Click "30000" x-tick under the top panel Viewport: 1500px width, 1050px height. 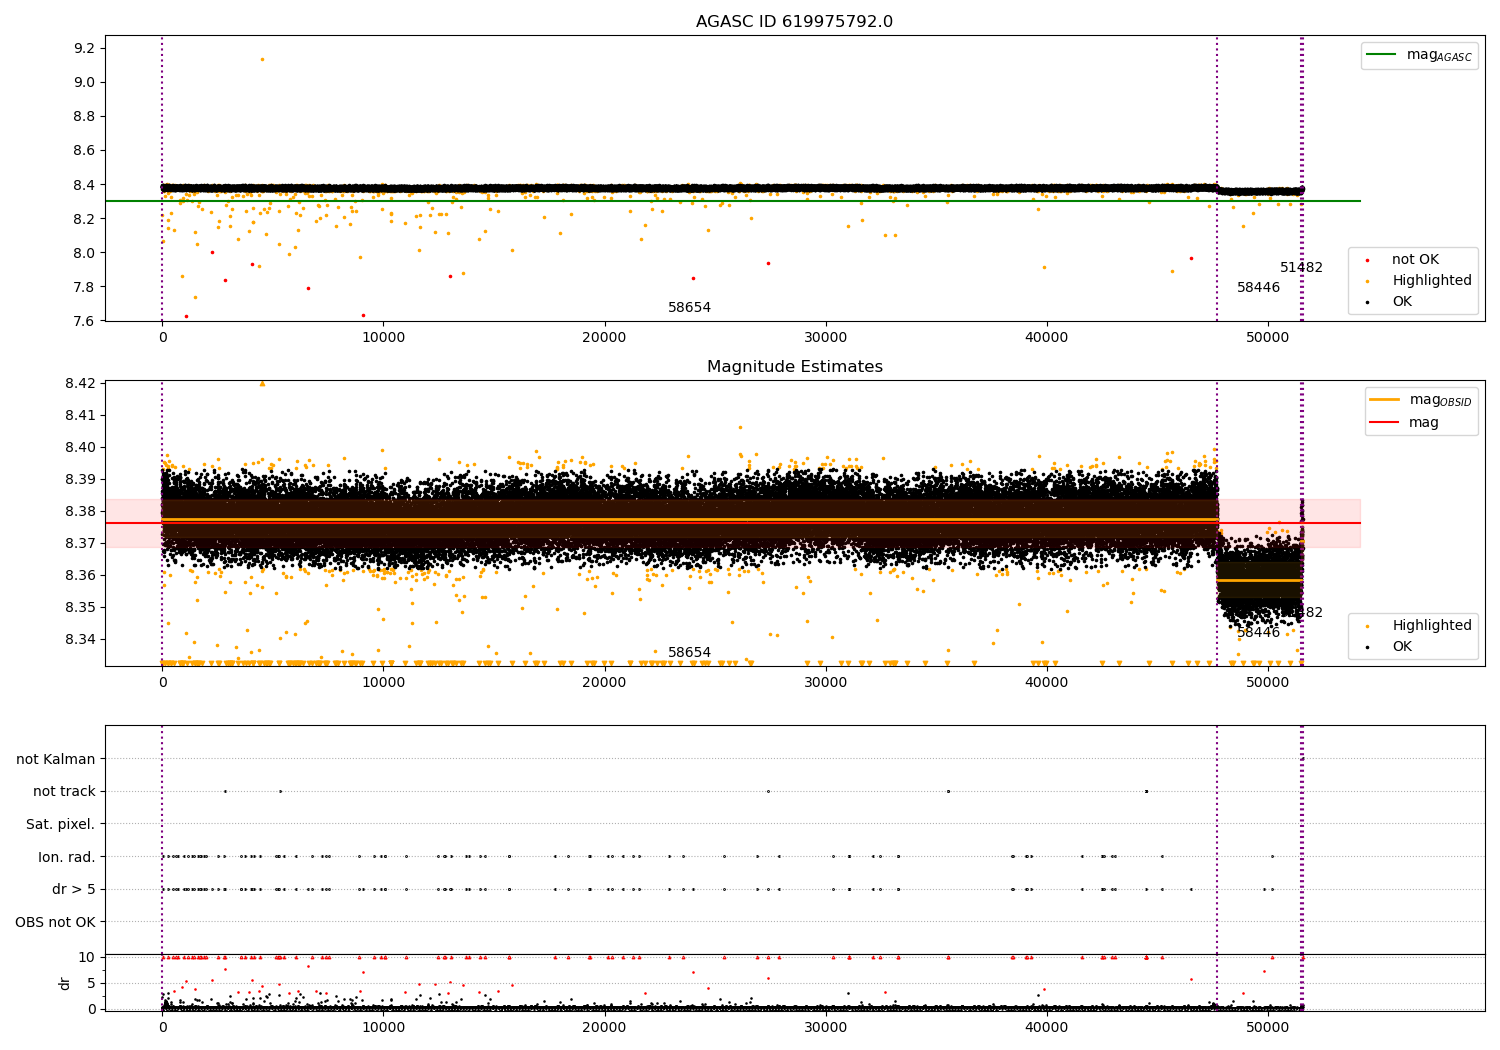pos(825,338)
